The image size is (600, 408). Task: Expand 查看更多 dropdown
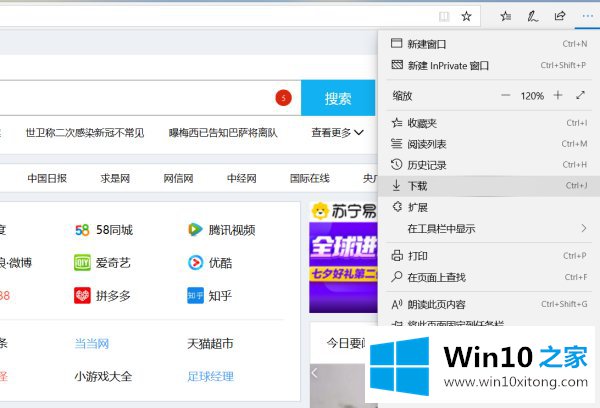click(x=337, y=133)
